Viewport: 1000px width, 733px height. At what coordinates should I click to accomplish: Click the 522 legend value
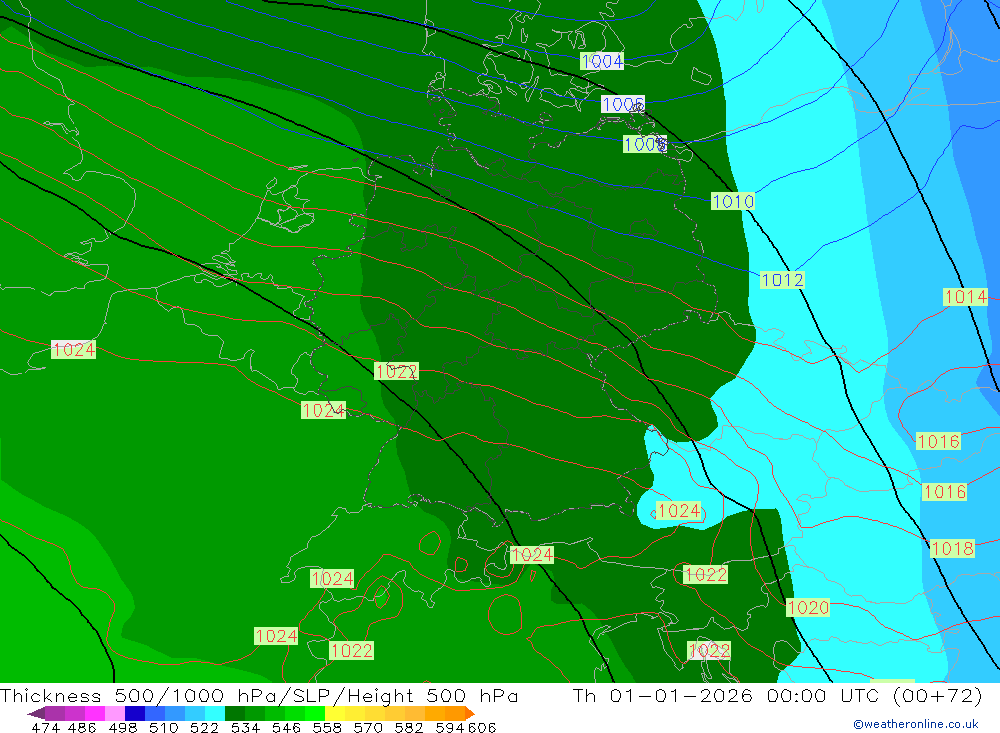(x=204, y=727)
